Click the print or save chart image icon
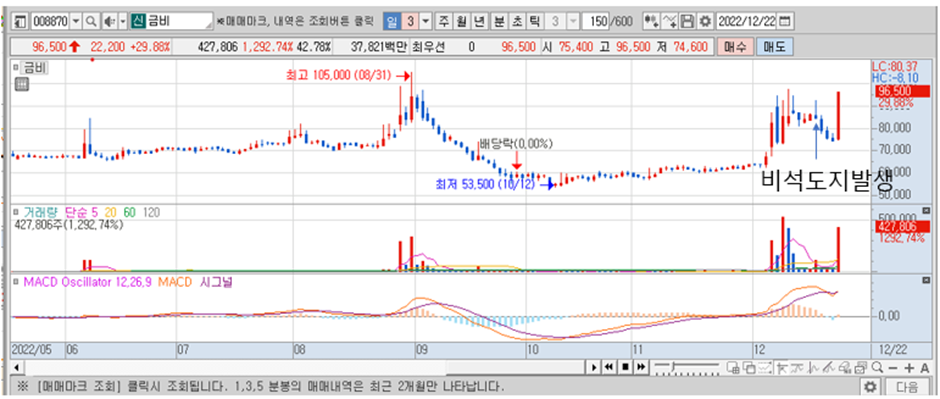The height and width of the screenshot is (399, 940). (x=861, y=367)
